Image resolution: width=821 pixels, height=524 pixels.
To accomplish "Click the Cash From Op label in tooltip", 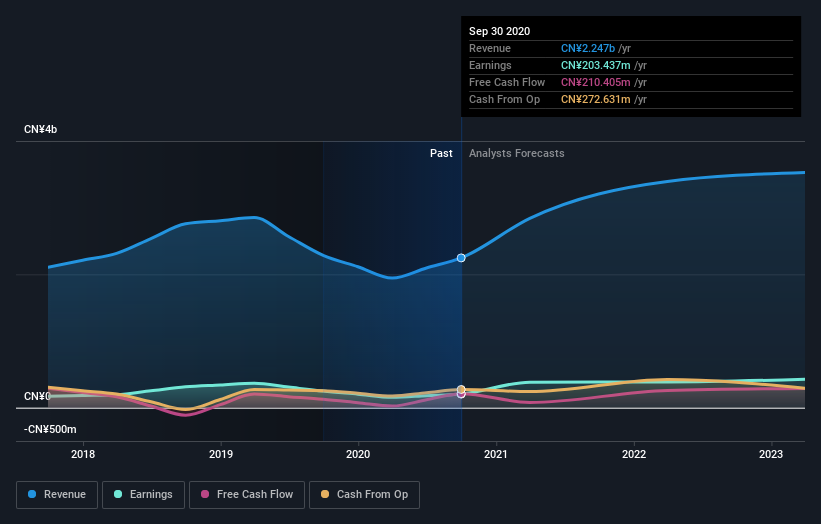I will point(504,99).
